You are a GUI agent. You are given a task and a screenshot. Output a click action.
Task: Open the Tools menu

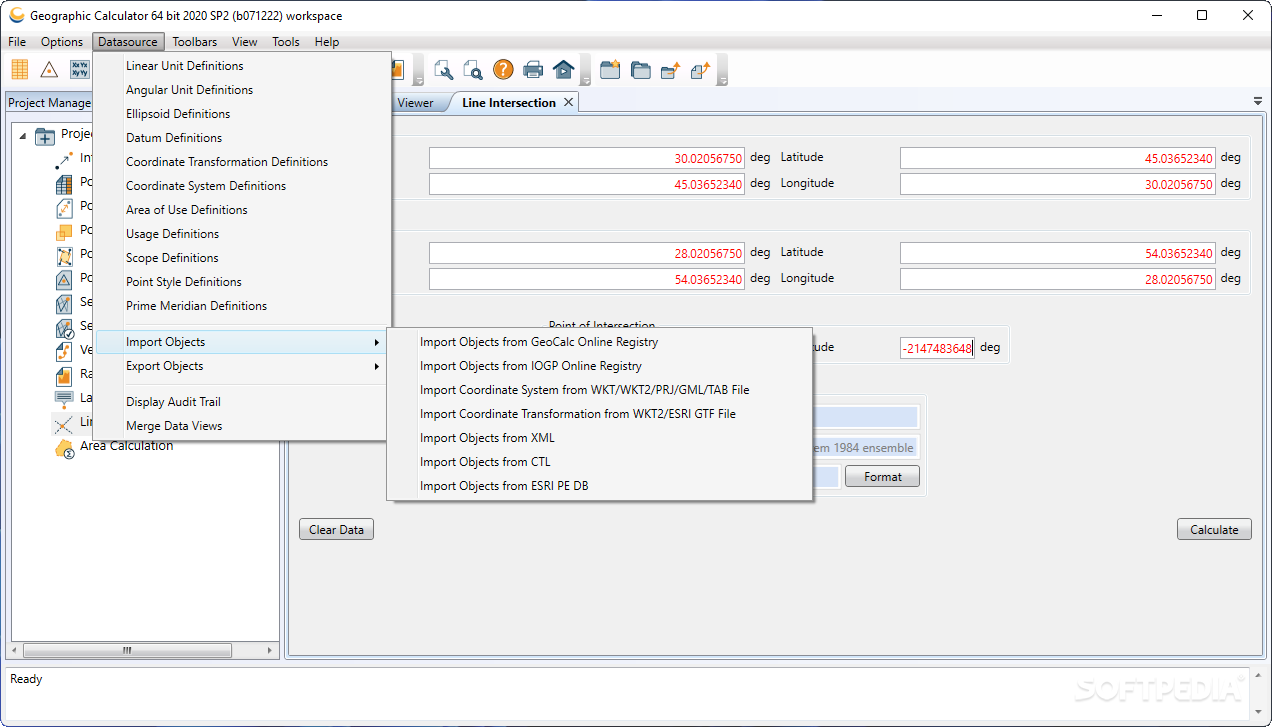(286, 42)
